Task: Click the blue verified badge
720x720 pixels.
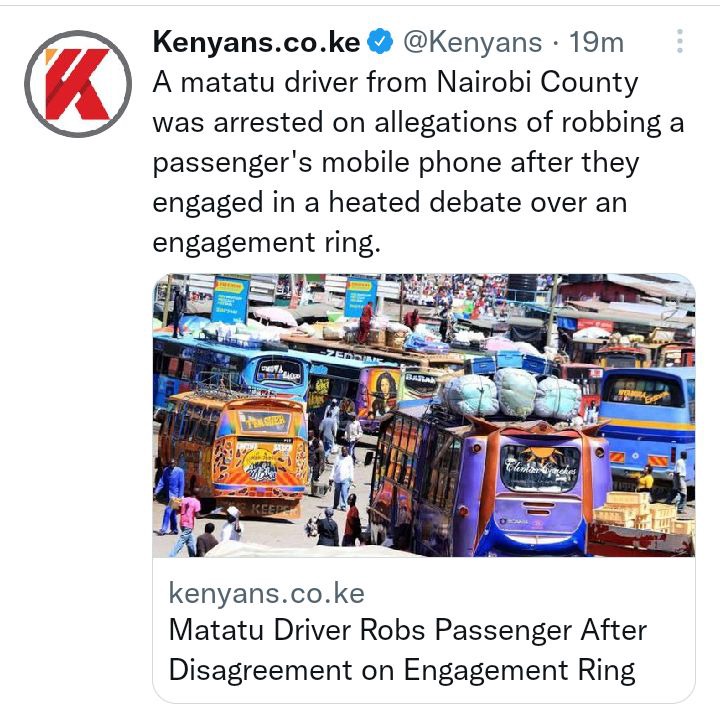Action: tap(380, 42)
